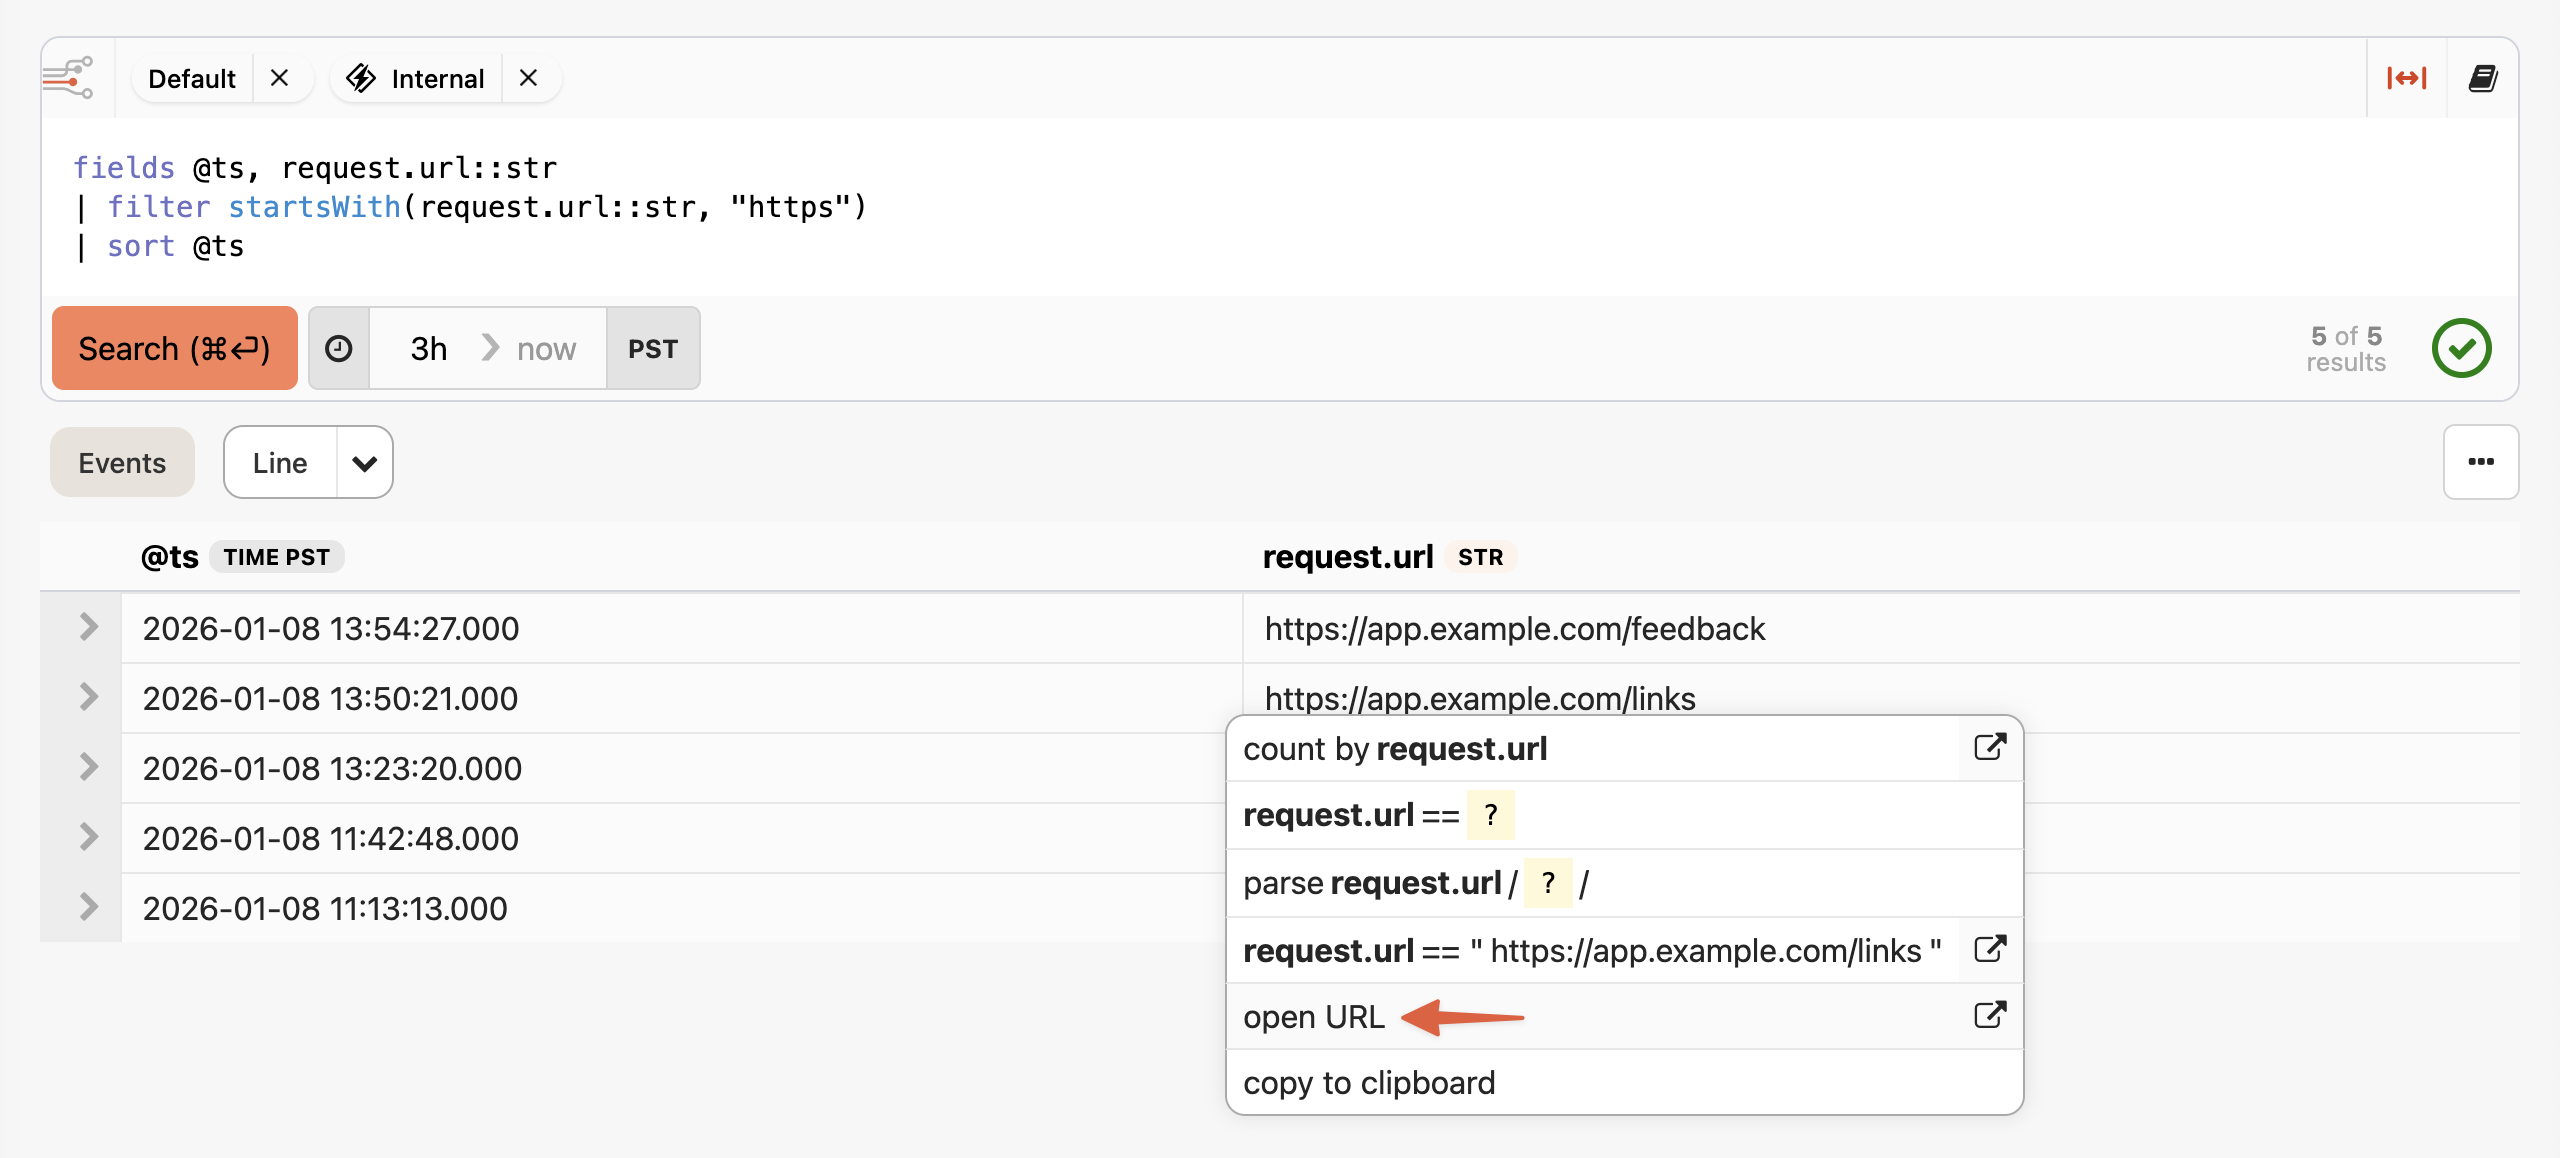Click the green checkmark results status icon

2463,348
